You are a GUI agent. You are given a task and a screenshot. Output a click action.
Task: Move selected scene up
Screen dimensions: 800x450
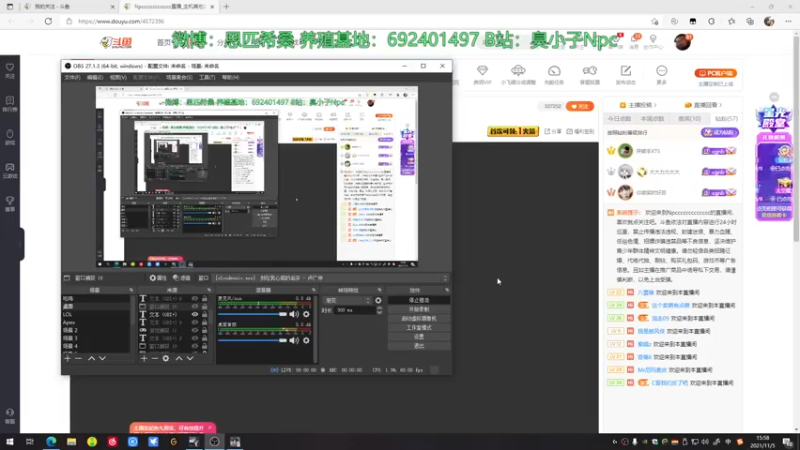pyautogui.click(x=91, y=359)
